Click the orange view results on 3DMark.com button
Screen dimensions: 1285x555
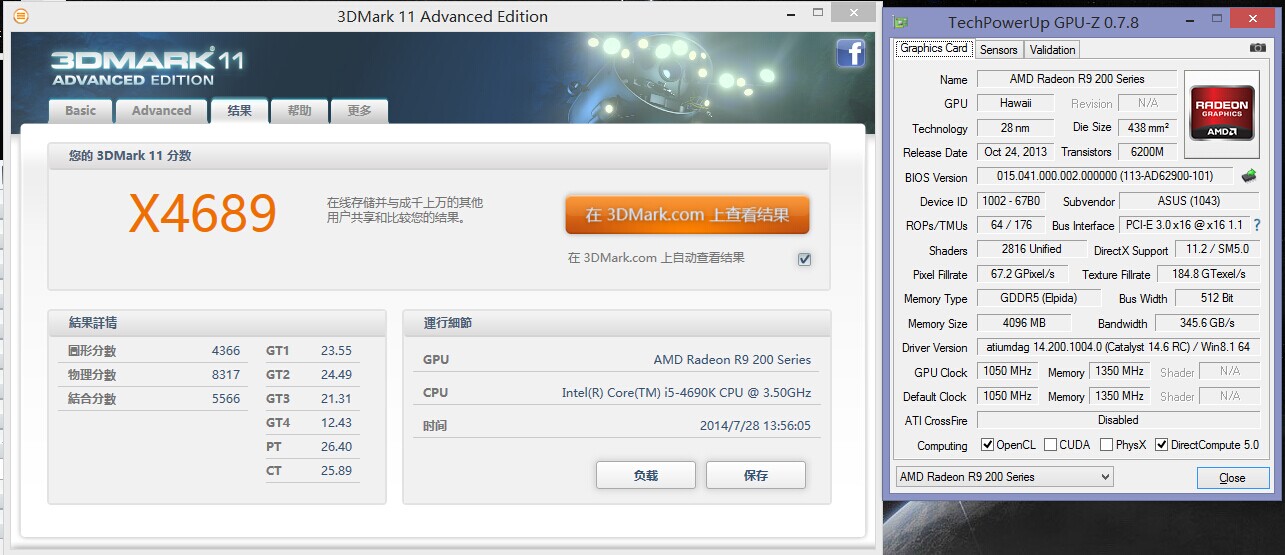pyautogui.click(x=687, y=215)
